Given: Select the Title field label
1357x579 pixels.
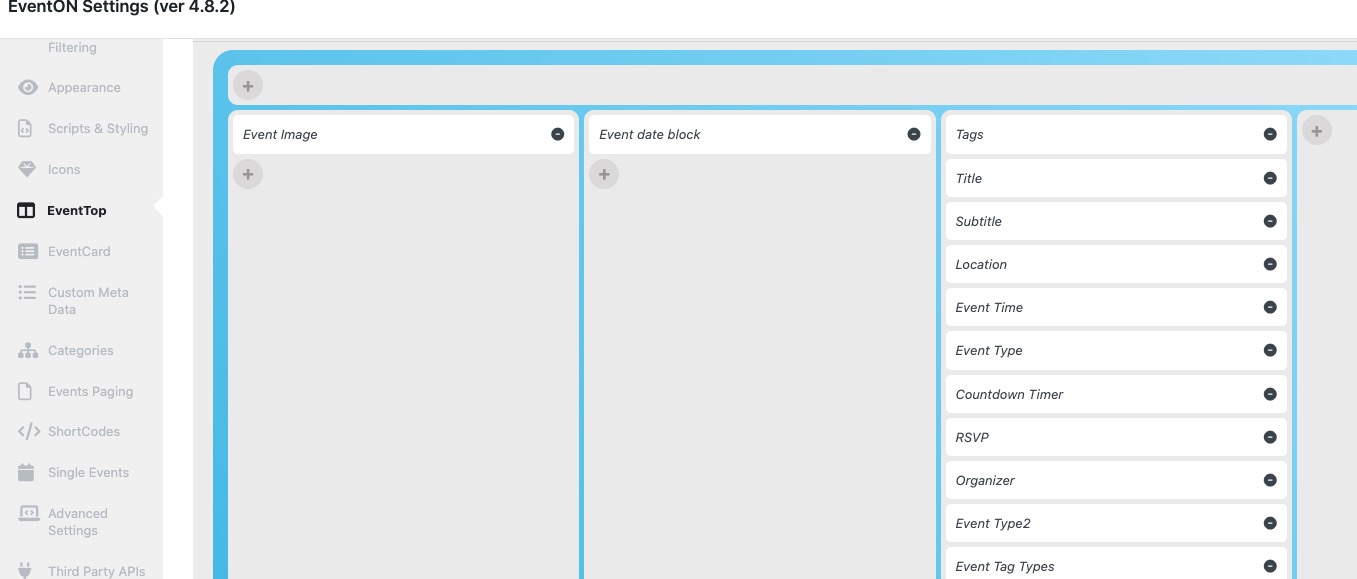Looking at the screenshot, I should tap(969, 178).
